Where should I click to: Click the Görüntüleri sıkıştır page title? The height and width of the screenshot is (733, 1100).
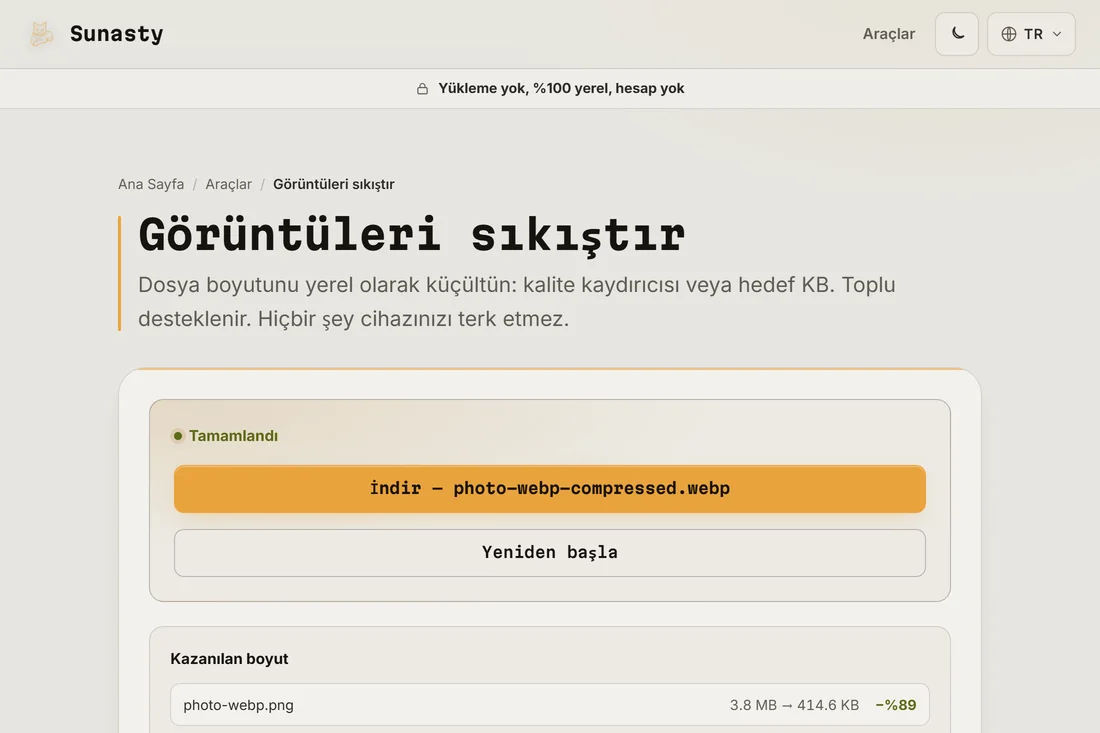pos(412,234)
